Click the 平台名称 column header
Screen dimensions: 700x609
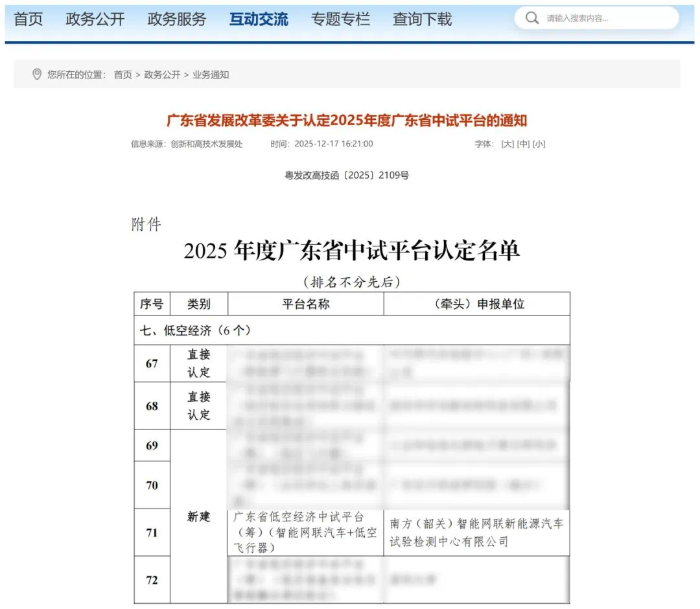pos(306,304)
